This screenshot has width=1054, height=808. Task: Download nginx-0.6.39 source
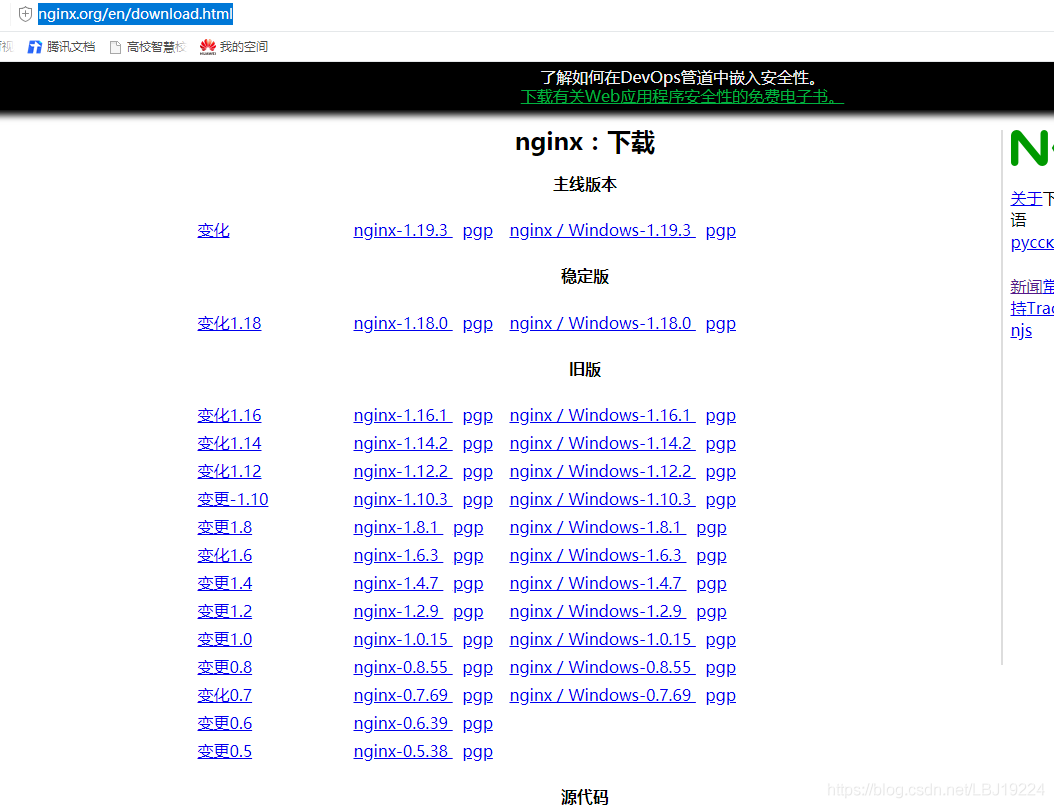coord(403,723)
